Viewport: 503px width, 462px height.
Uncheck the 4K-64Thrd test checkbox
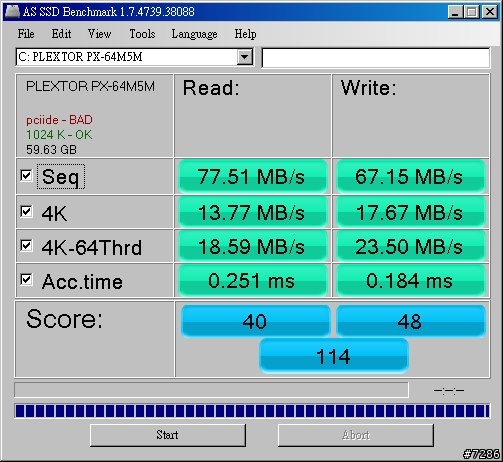point(26,246)
